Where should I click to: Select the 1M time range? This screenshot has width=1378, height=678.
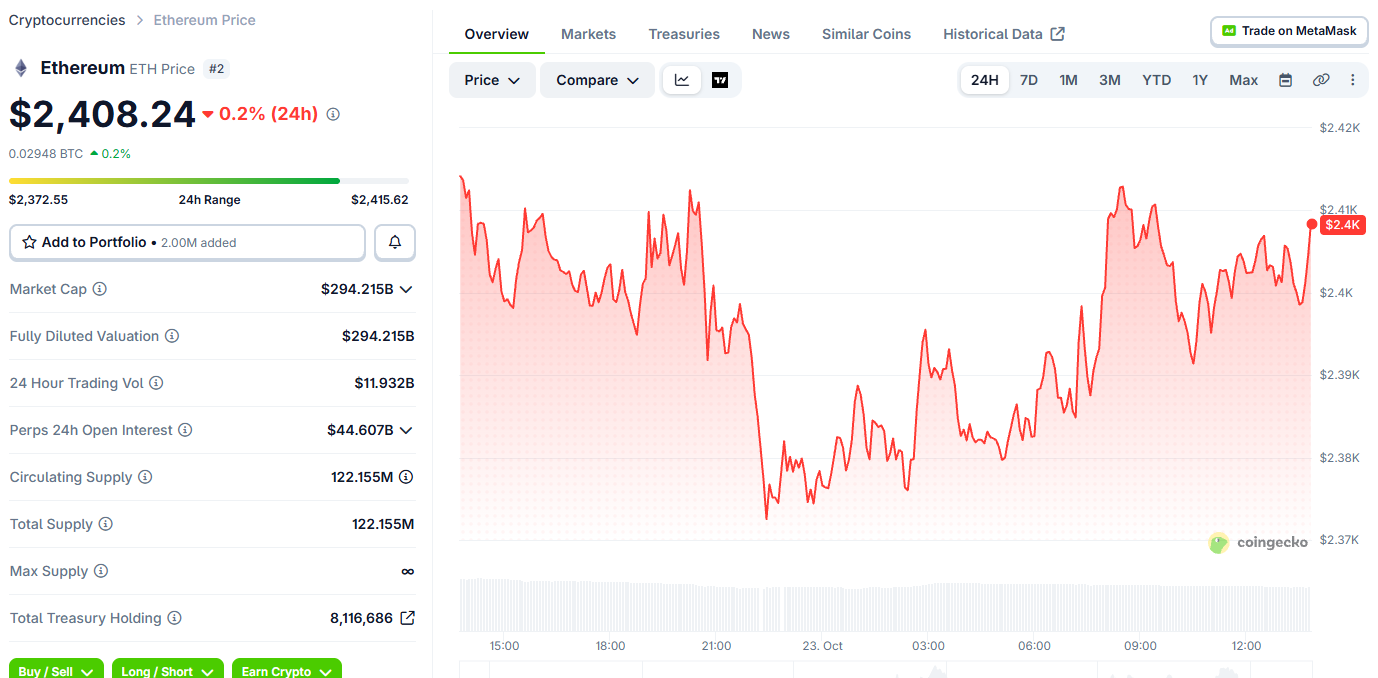coord(1068,80)
